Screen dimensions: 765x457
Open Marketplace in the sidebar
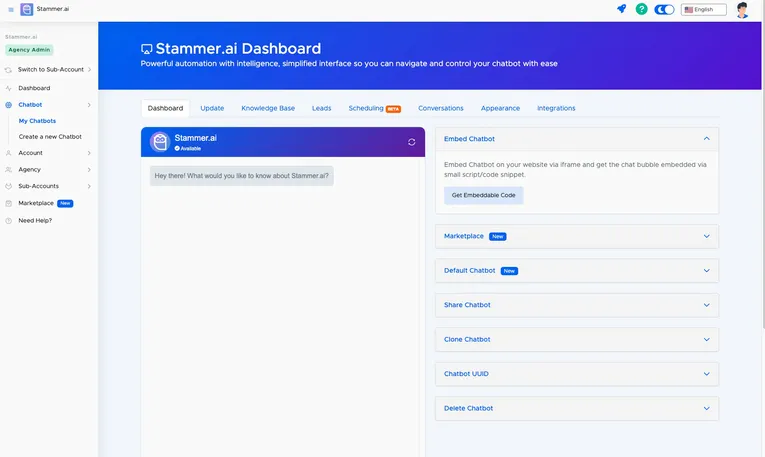(x=36, y=203)
